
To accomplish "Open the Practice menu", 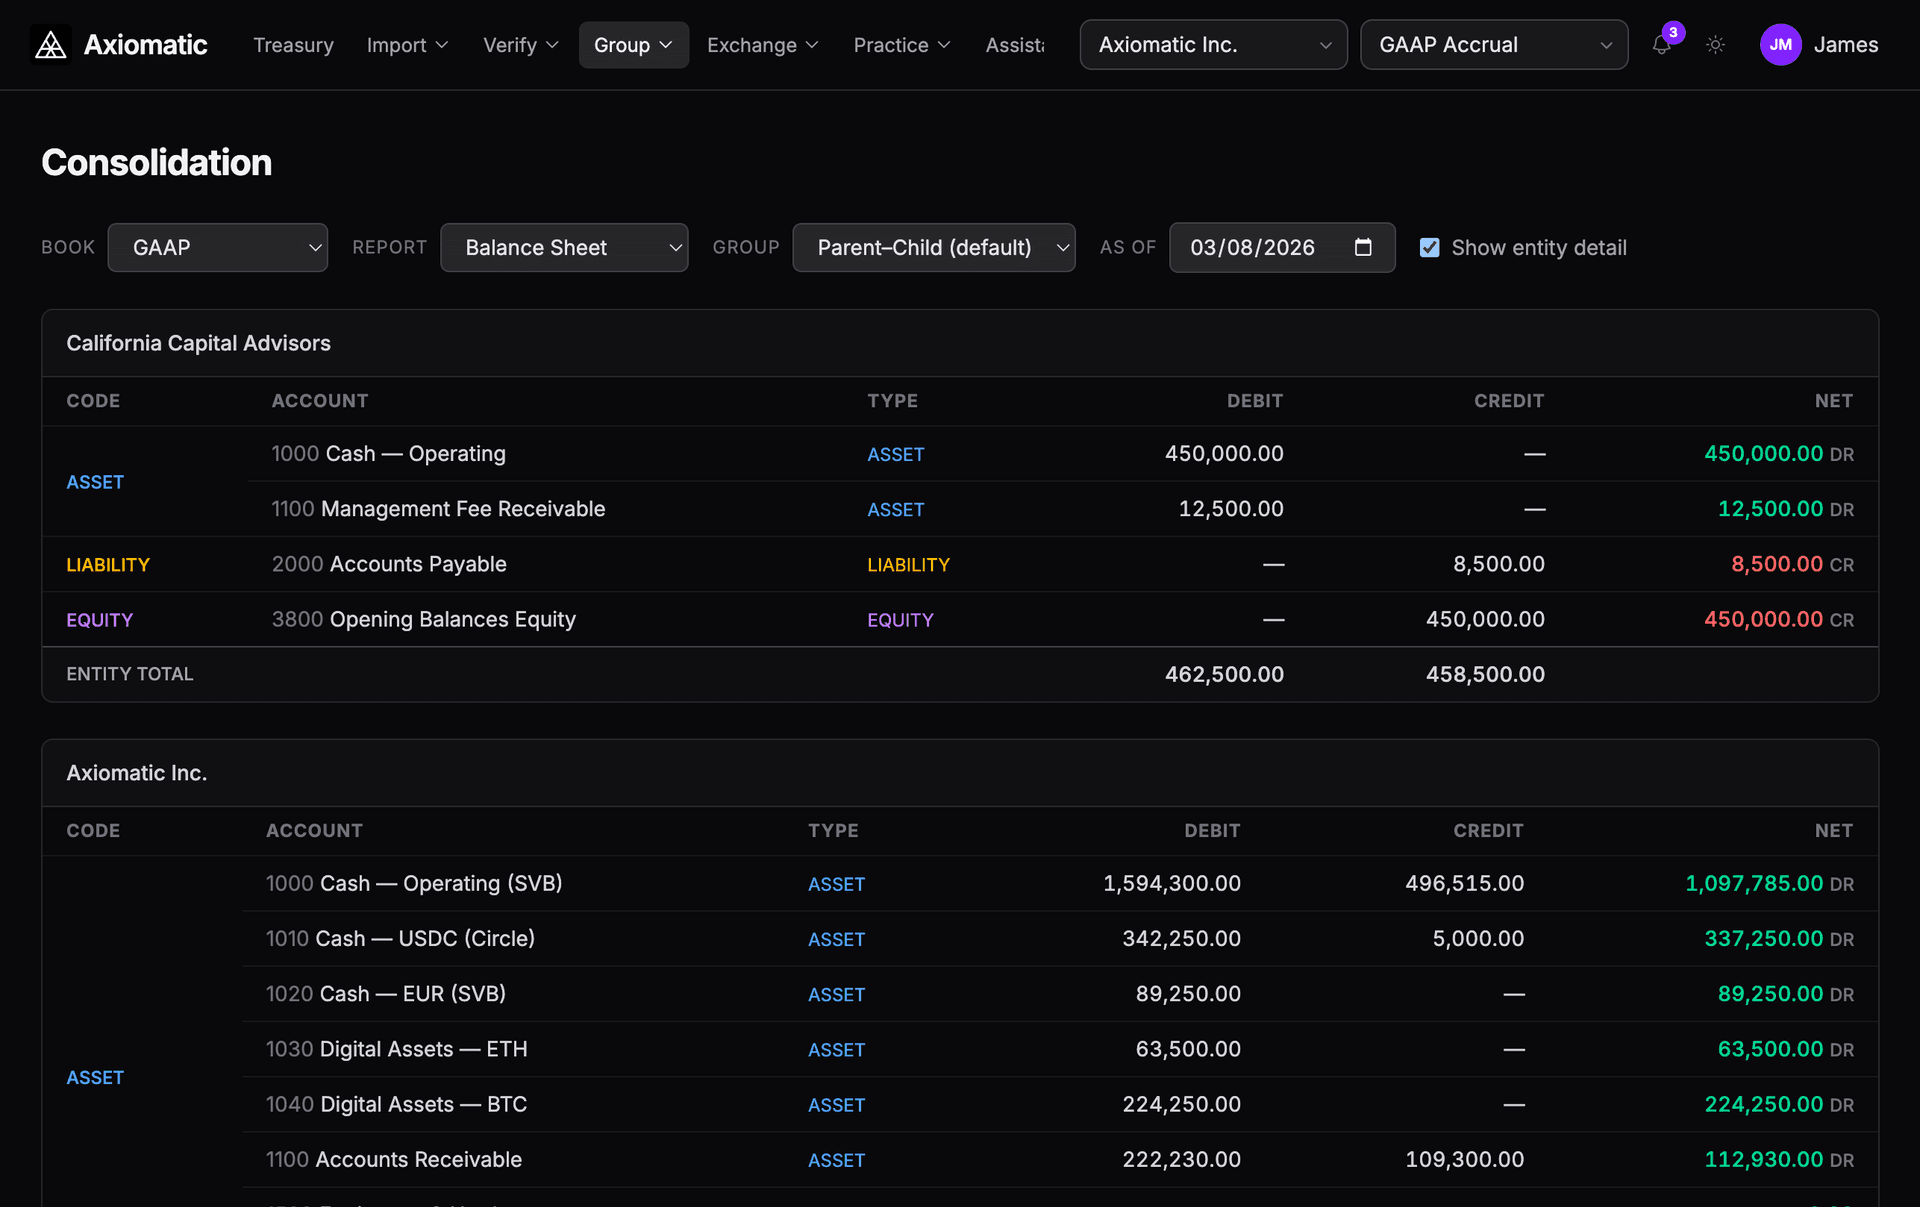I will pos(901,45).
